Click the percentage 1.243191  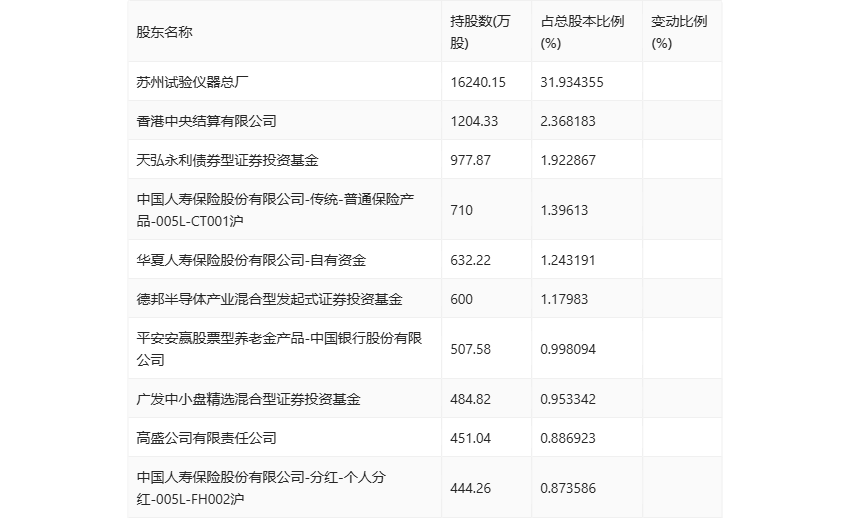click(568, 260)
